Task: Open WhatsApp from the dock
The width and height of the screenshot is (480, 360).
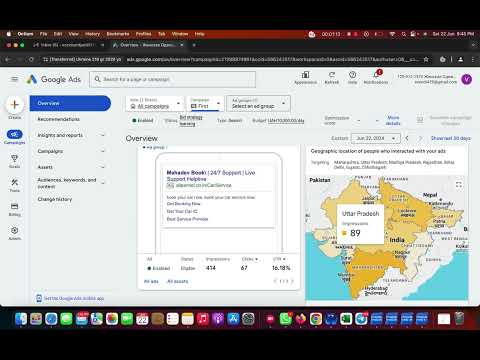Action: 286,319
